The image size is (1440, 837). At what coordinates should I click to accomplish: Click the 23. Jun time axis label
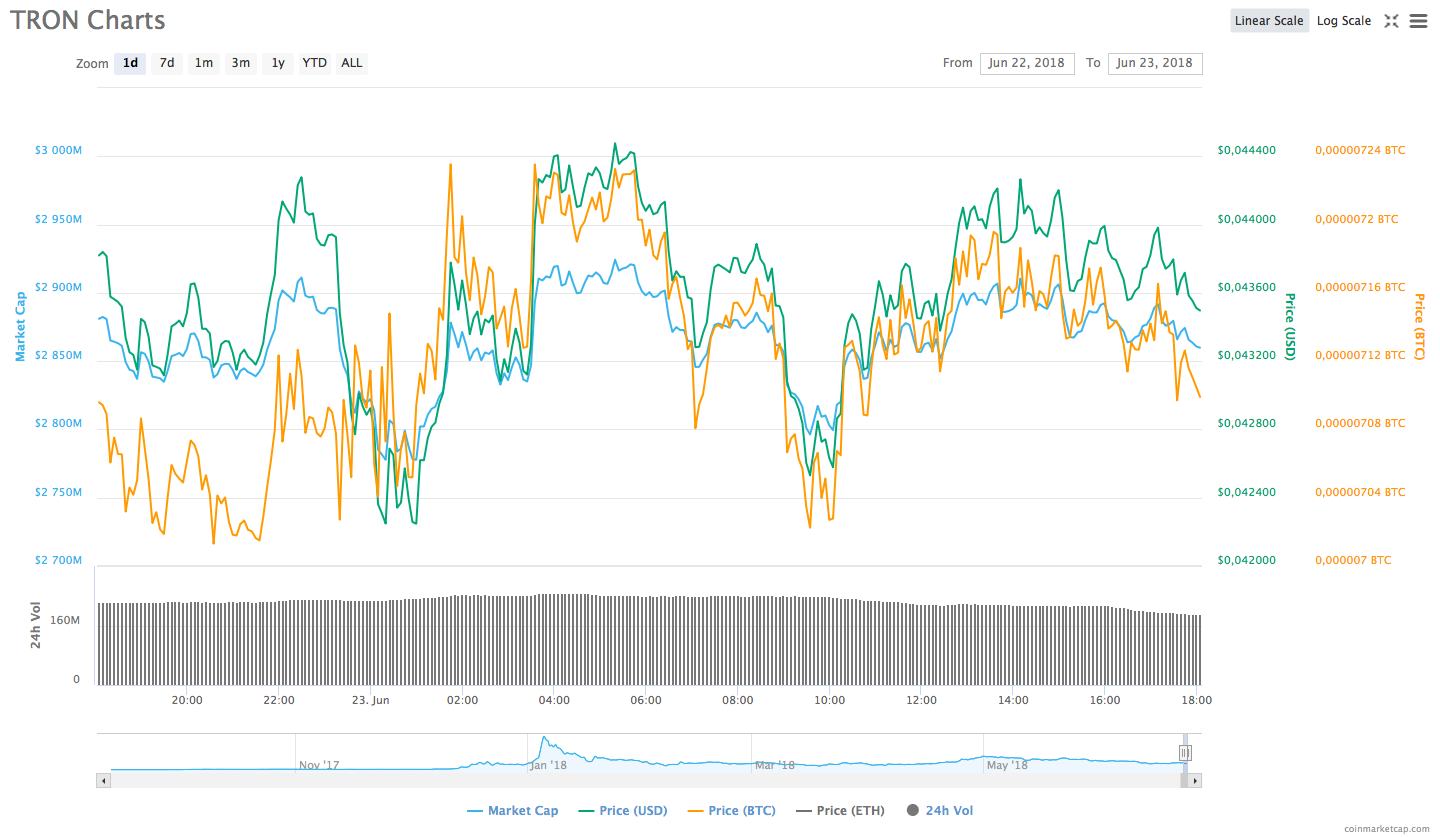tap(370, 700)
